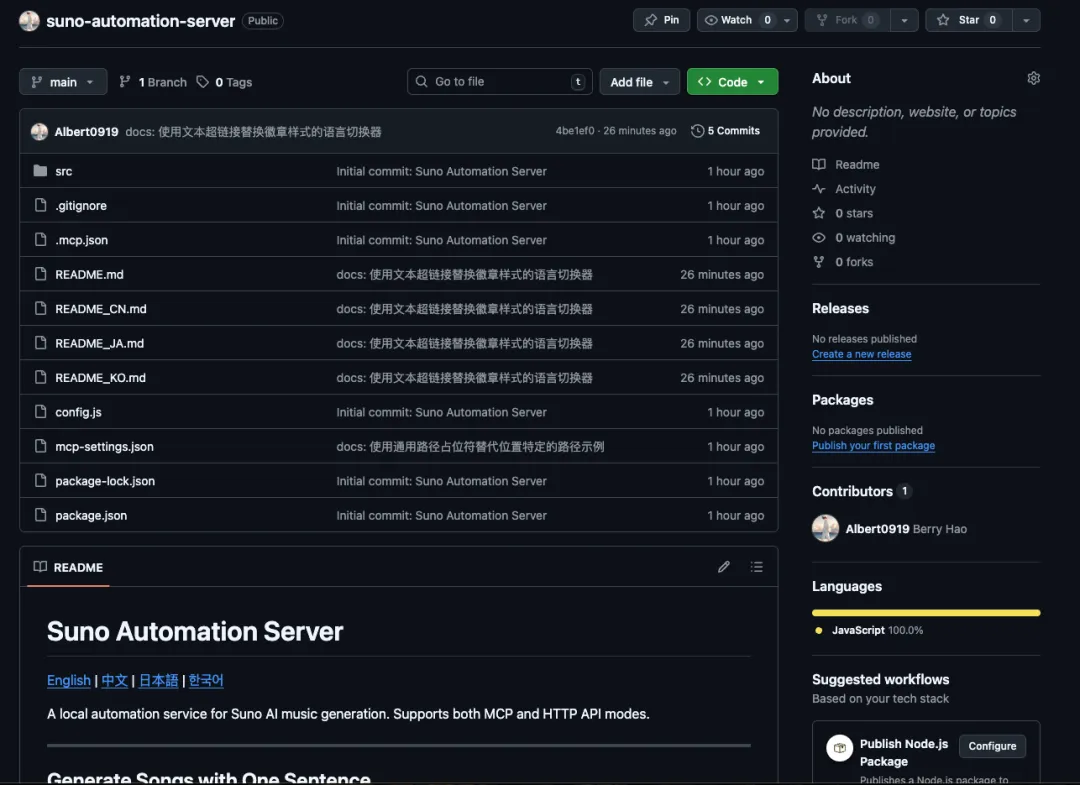Open the .mcp.json file
The width and height of the screenshot is (1080, 785).
(x=81, y=240)
